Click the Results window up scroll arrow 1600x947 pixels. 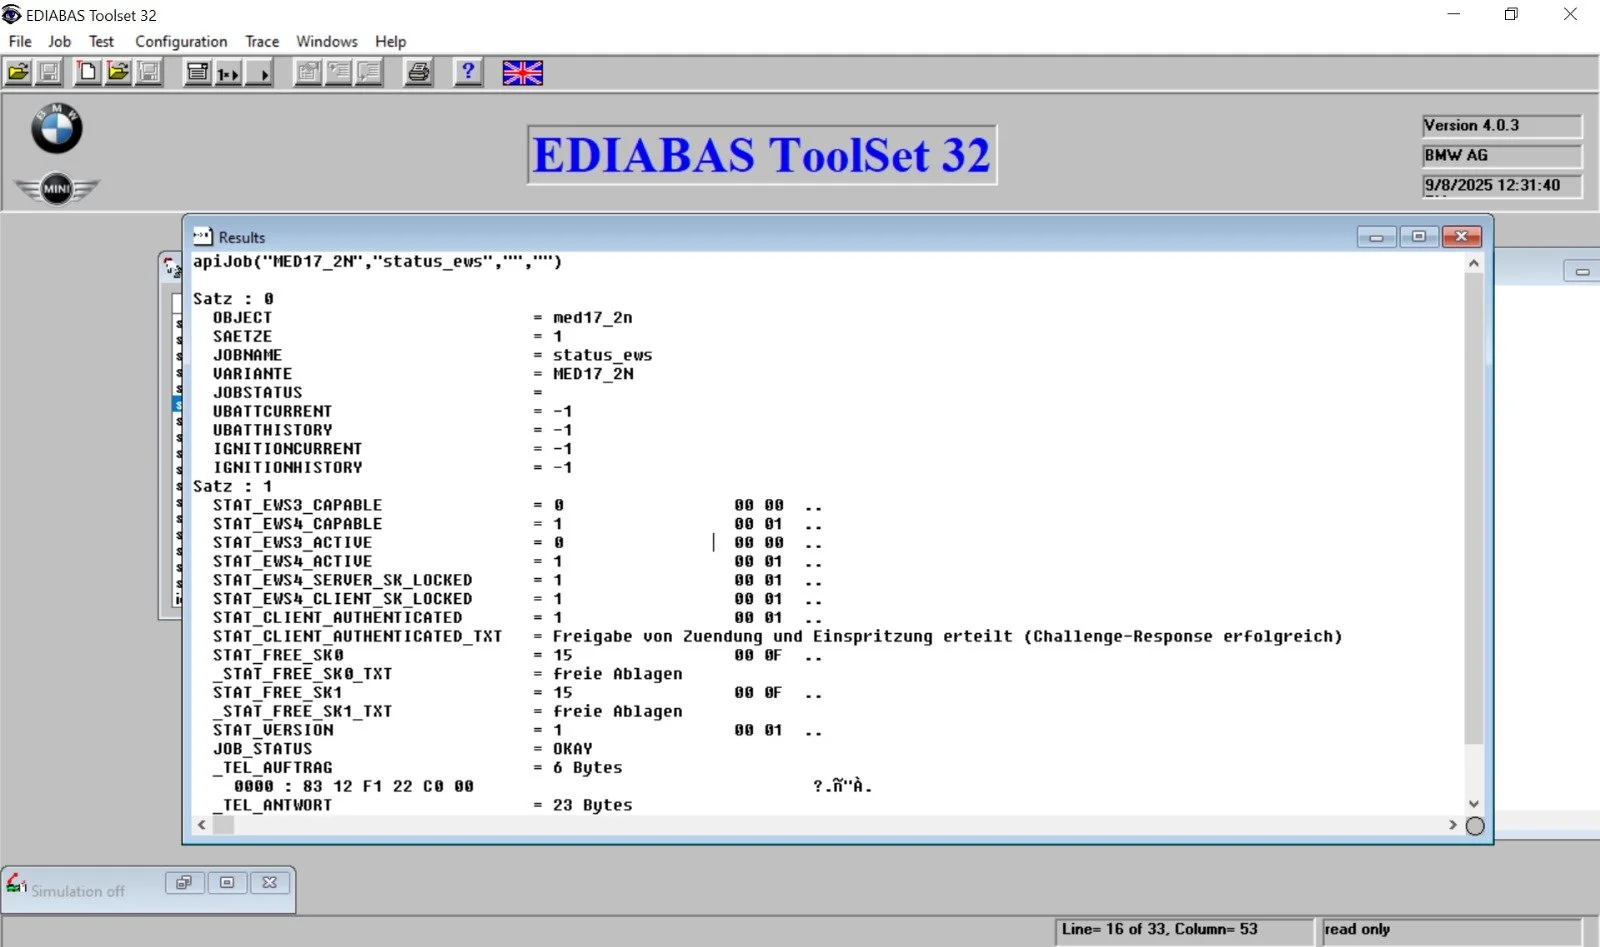click(x=1474, y=263)
